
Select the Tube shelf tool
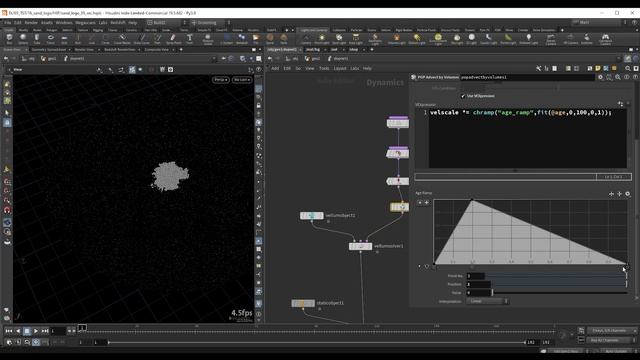[37, 39]
